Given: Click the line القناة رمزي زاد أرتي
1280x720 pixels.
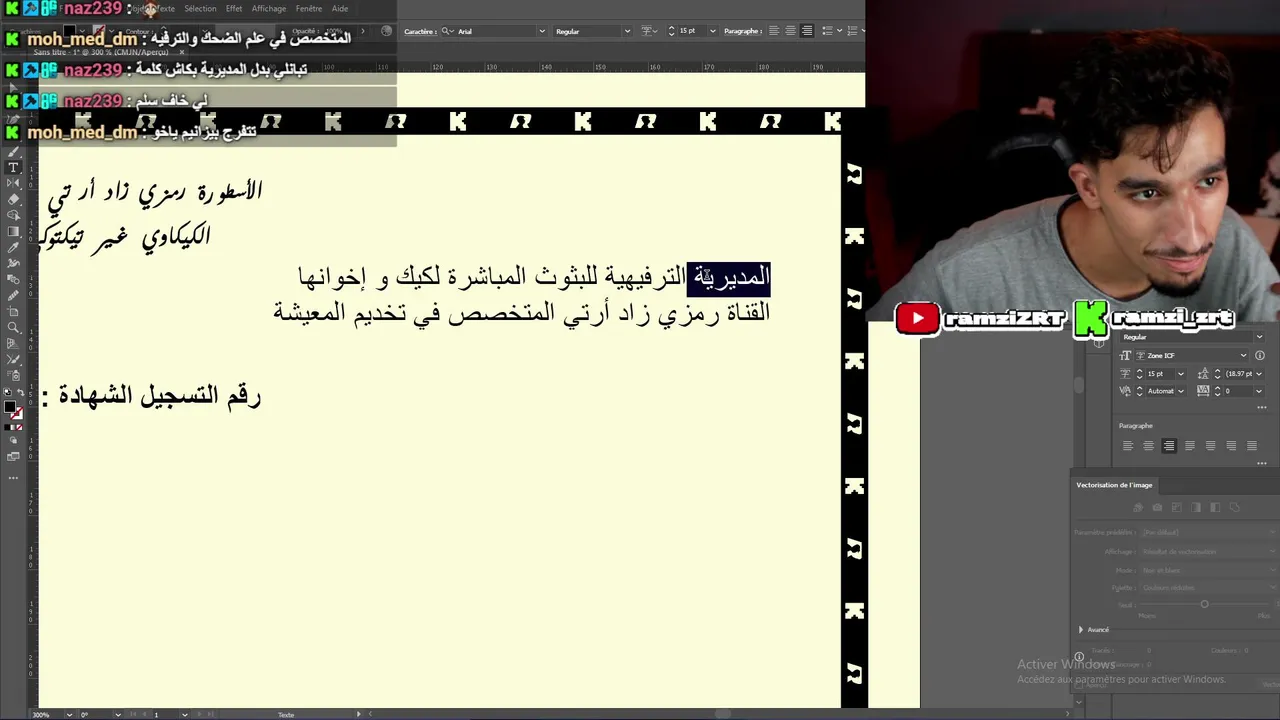Looking at the screenshot, I should 521,313.
